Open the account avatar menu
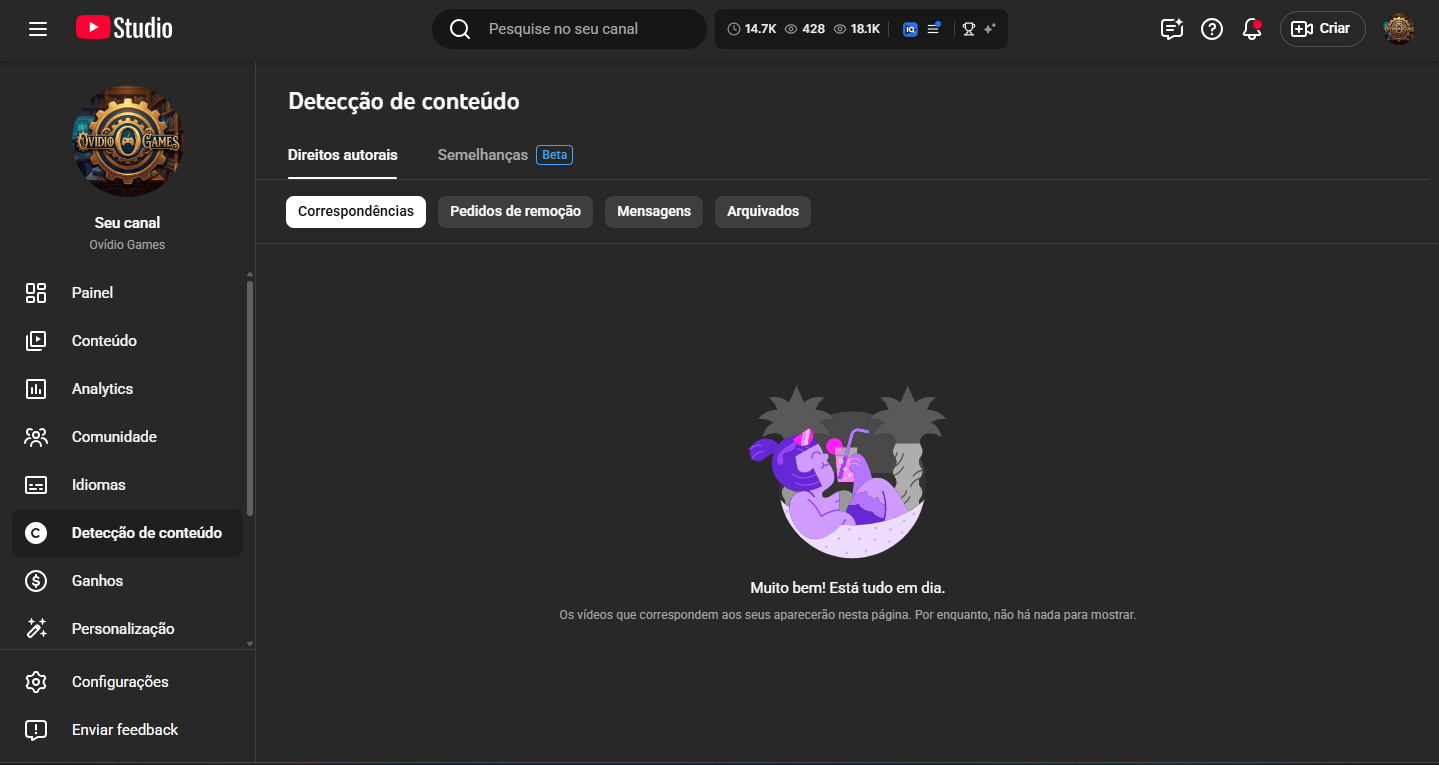 1399,29
